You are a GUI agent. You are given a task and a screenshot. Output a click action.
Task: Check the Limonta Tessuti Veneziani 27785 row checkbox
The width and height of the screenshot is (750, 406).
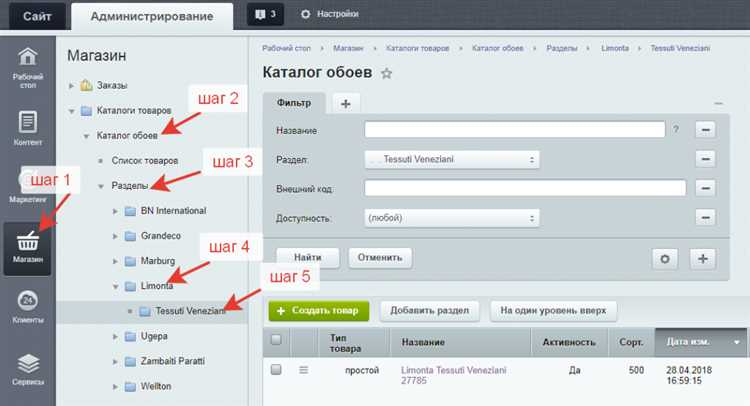pyautogui.click(x=276, y=370)
